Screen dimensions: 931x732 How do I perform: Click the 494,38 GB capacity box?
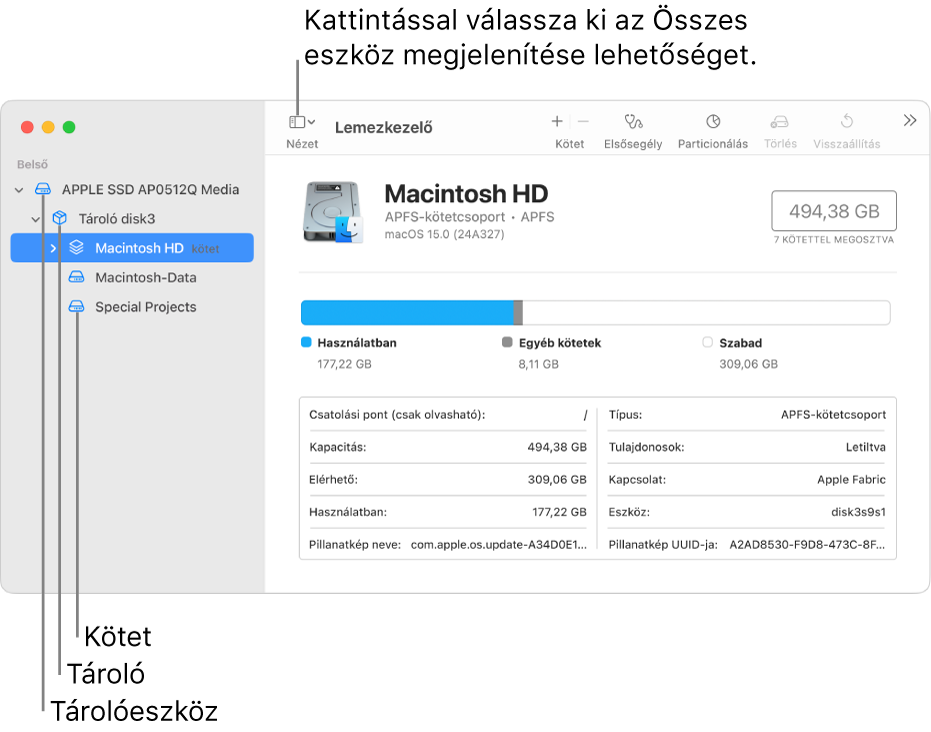(x=834, y=211)
